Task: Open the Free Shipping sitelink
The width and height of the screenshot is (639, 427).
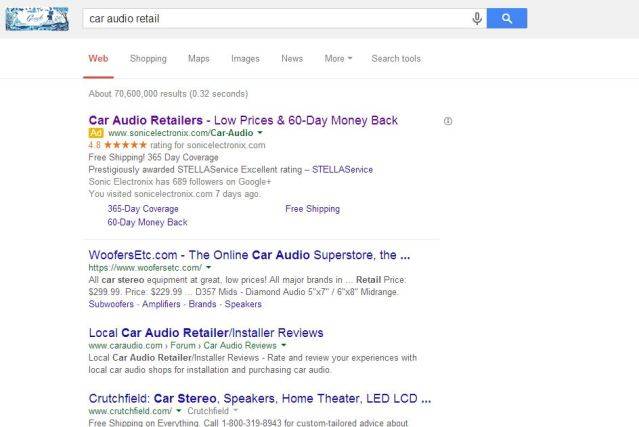Action: 313,209
